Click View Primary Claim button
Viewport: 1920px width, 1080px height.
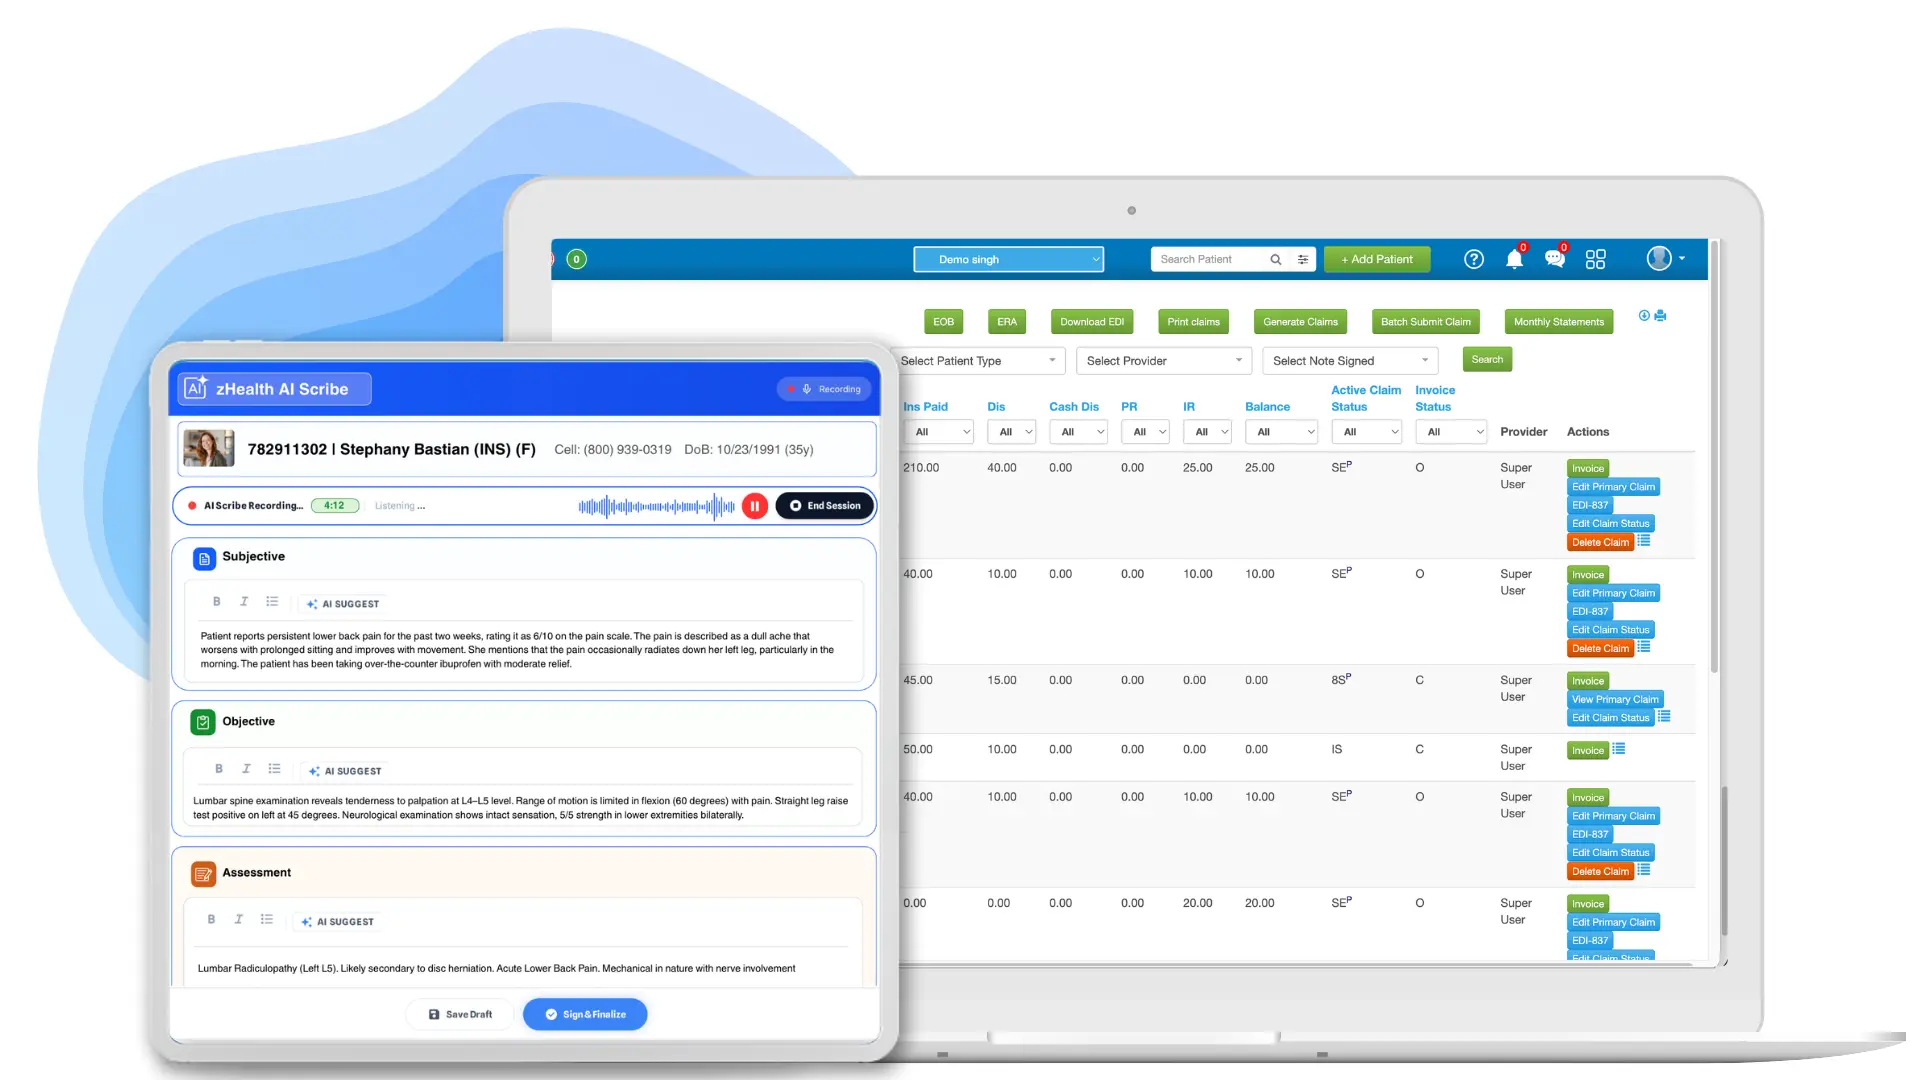pyautogui.click(x=1615, y=700)
